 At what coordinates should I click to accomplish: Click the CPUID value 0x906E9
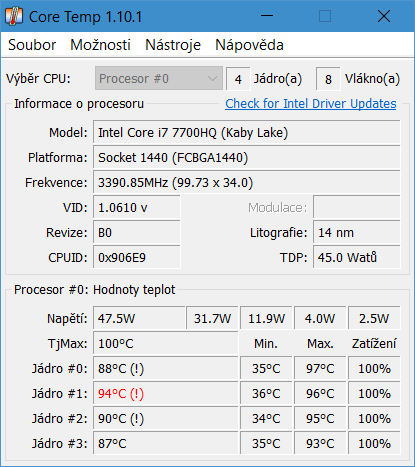(137, 258)
